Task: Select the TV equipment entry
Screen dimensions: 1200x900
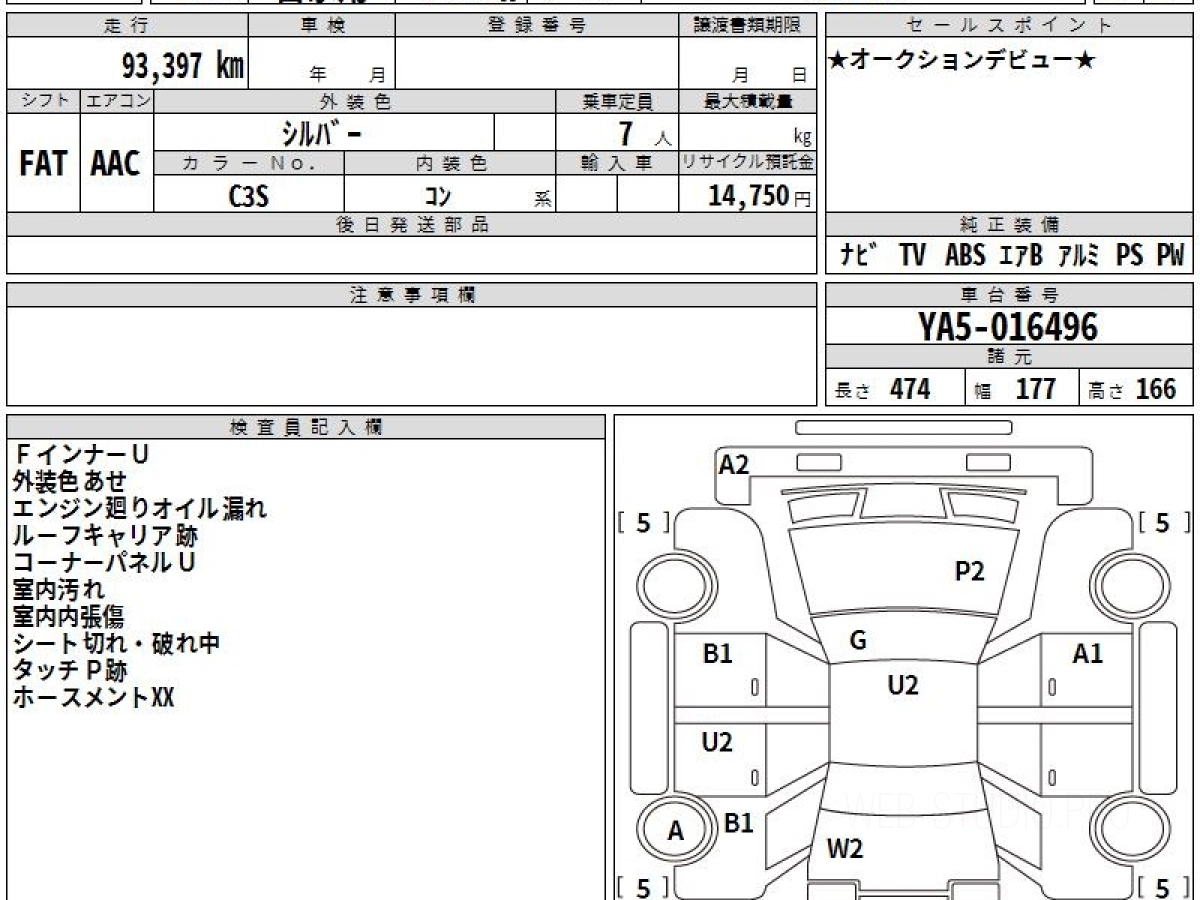Action: pyautogui.click(x=912, y=256)
